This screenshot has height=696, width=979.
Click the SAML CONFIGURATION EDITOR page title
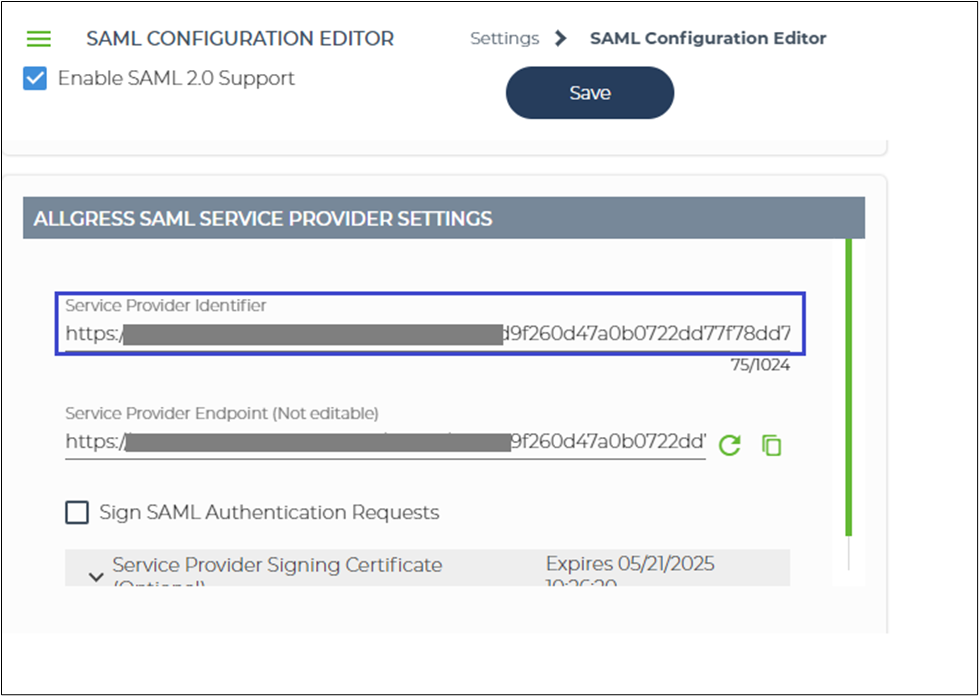pos(240,39)
